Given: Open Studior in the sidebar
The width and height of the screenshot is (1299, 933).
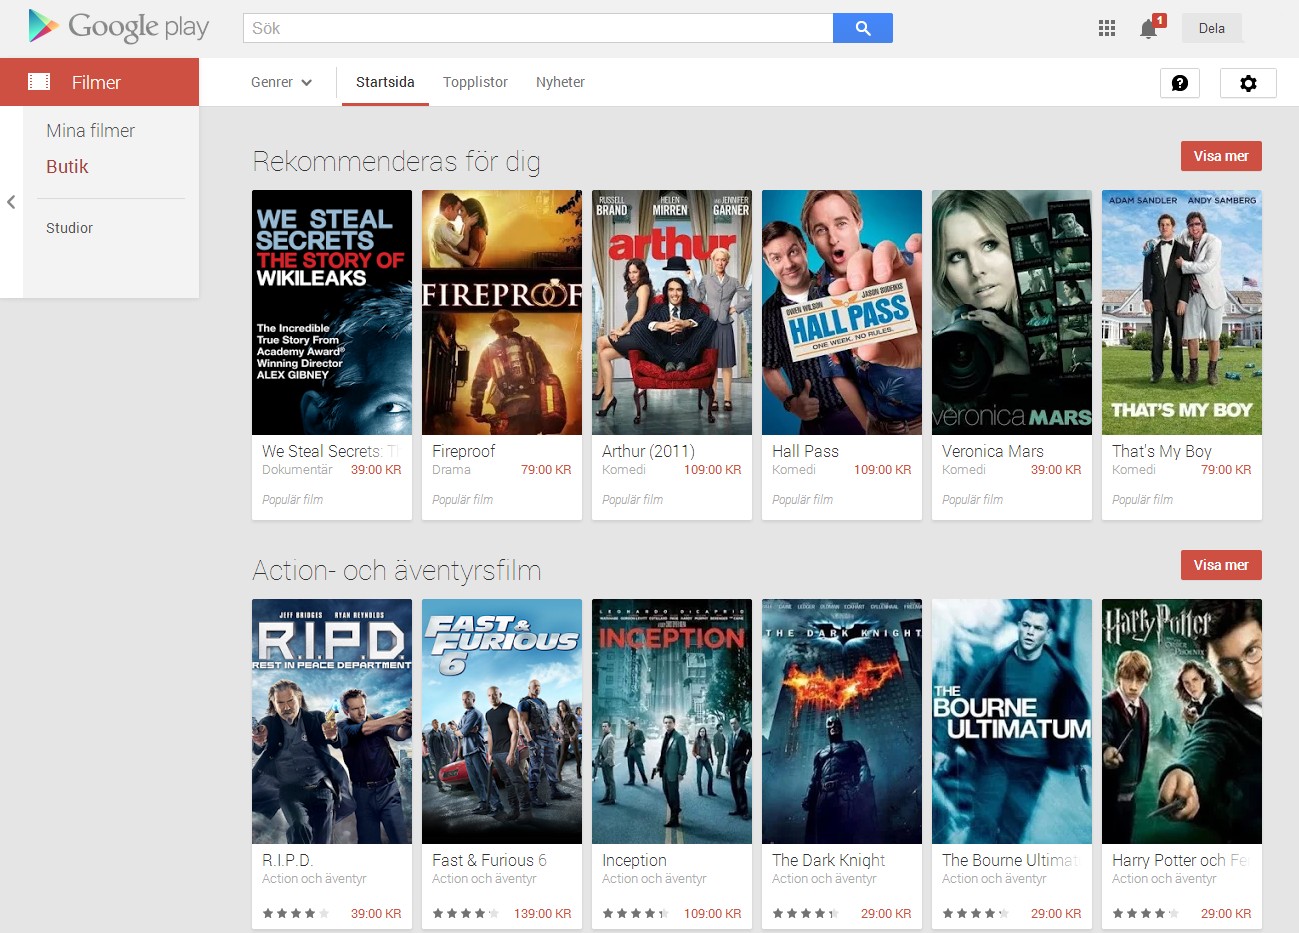Looking at the screenshot, I should [x=69, y=228].
